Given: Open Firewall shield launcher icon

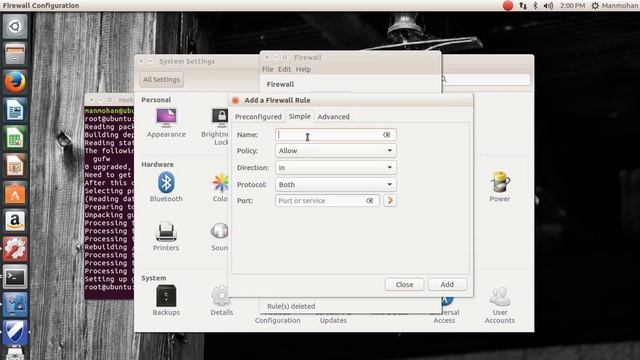Looking at the screenshot, I should pyautogui.click(x=15, y=332).
